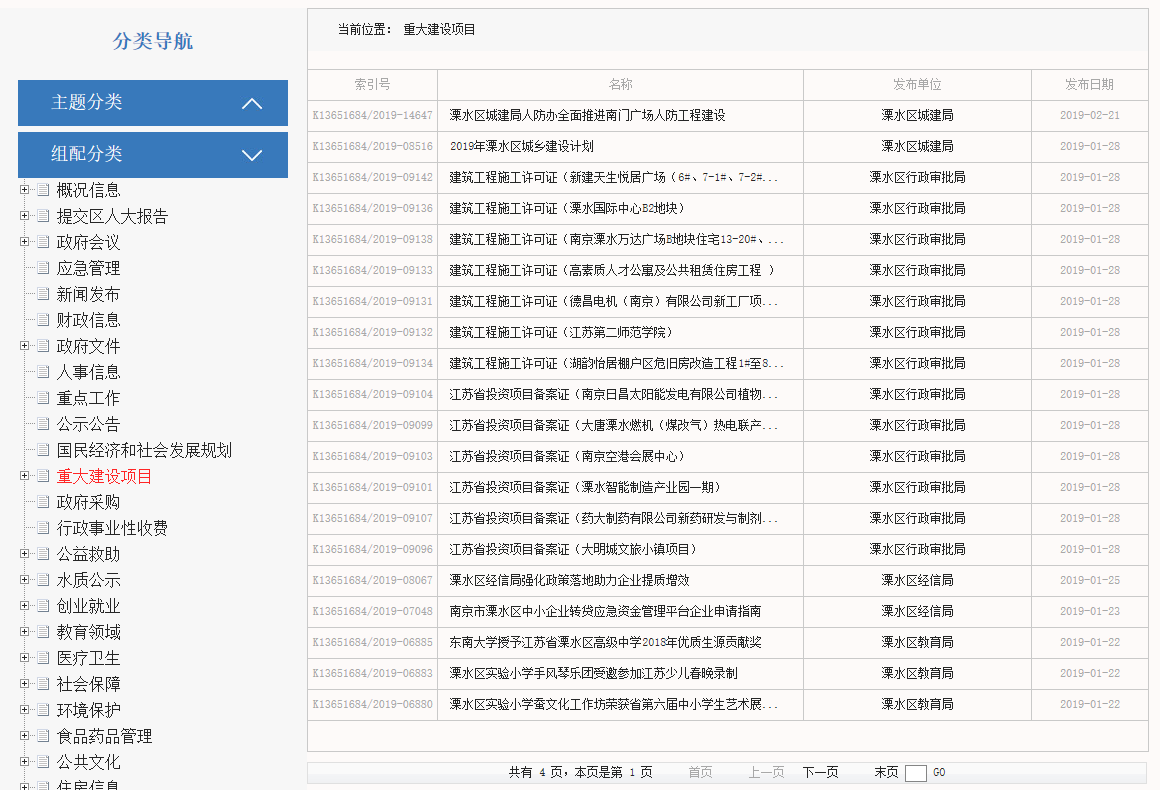Click document icon beside 行政事业性收费
The width and height of the screenshot is (1160, 790).
[x=43, y=528]
